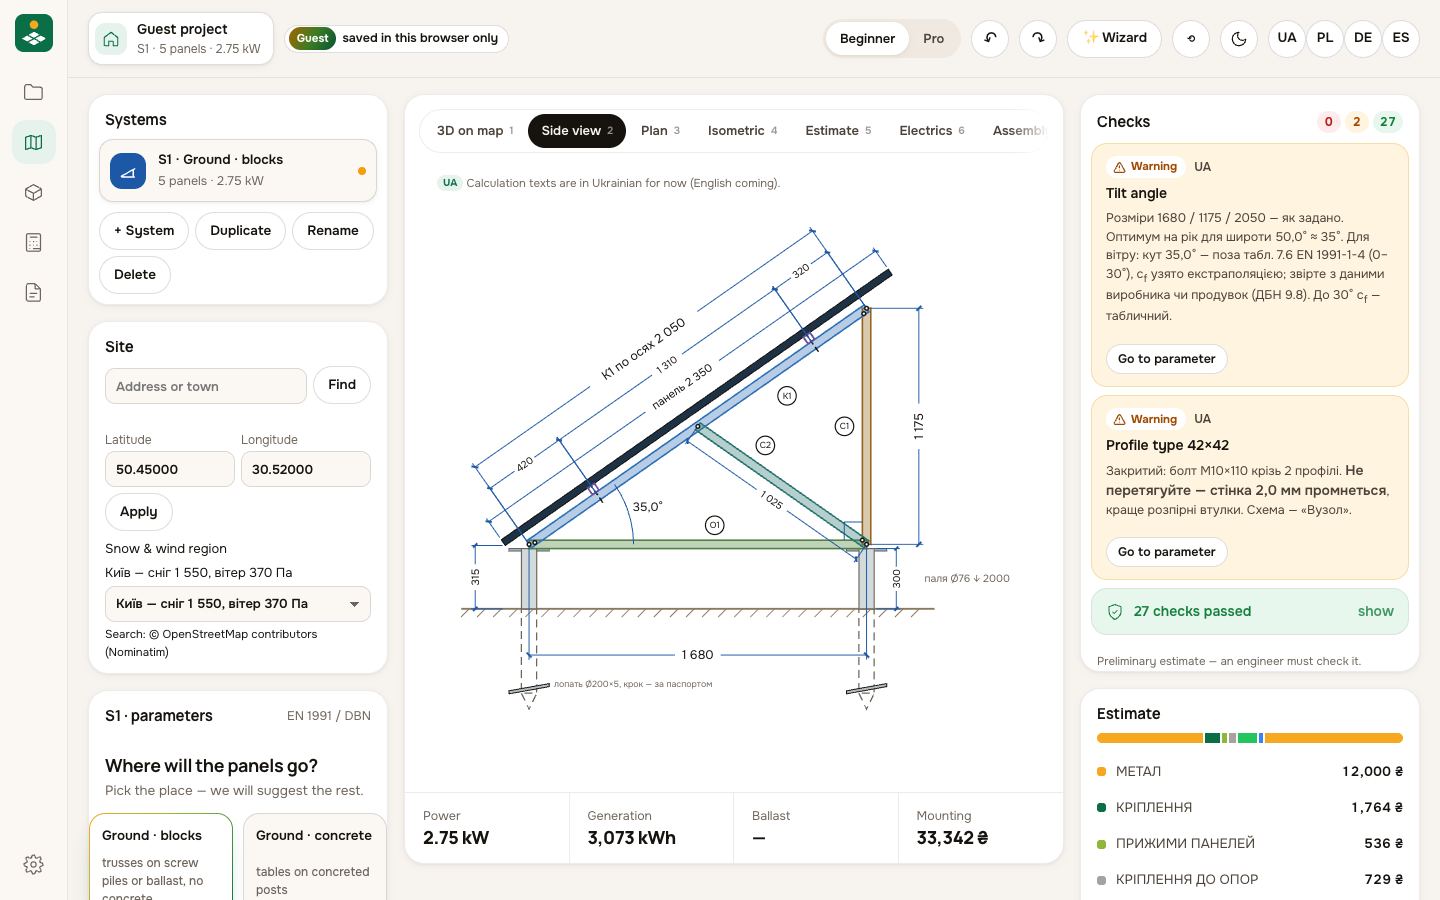Viewport: 1440px width, 900px height.
Task: Switch to Pro mode
Action: click(x=933, y=39)
